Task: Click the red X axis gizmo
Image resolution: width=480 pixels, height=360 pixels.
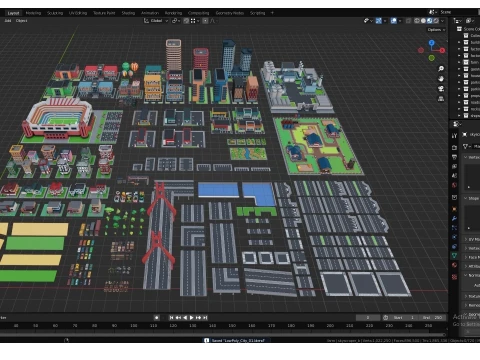Action: click(x=442, y=50)
